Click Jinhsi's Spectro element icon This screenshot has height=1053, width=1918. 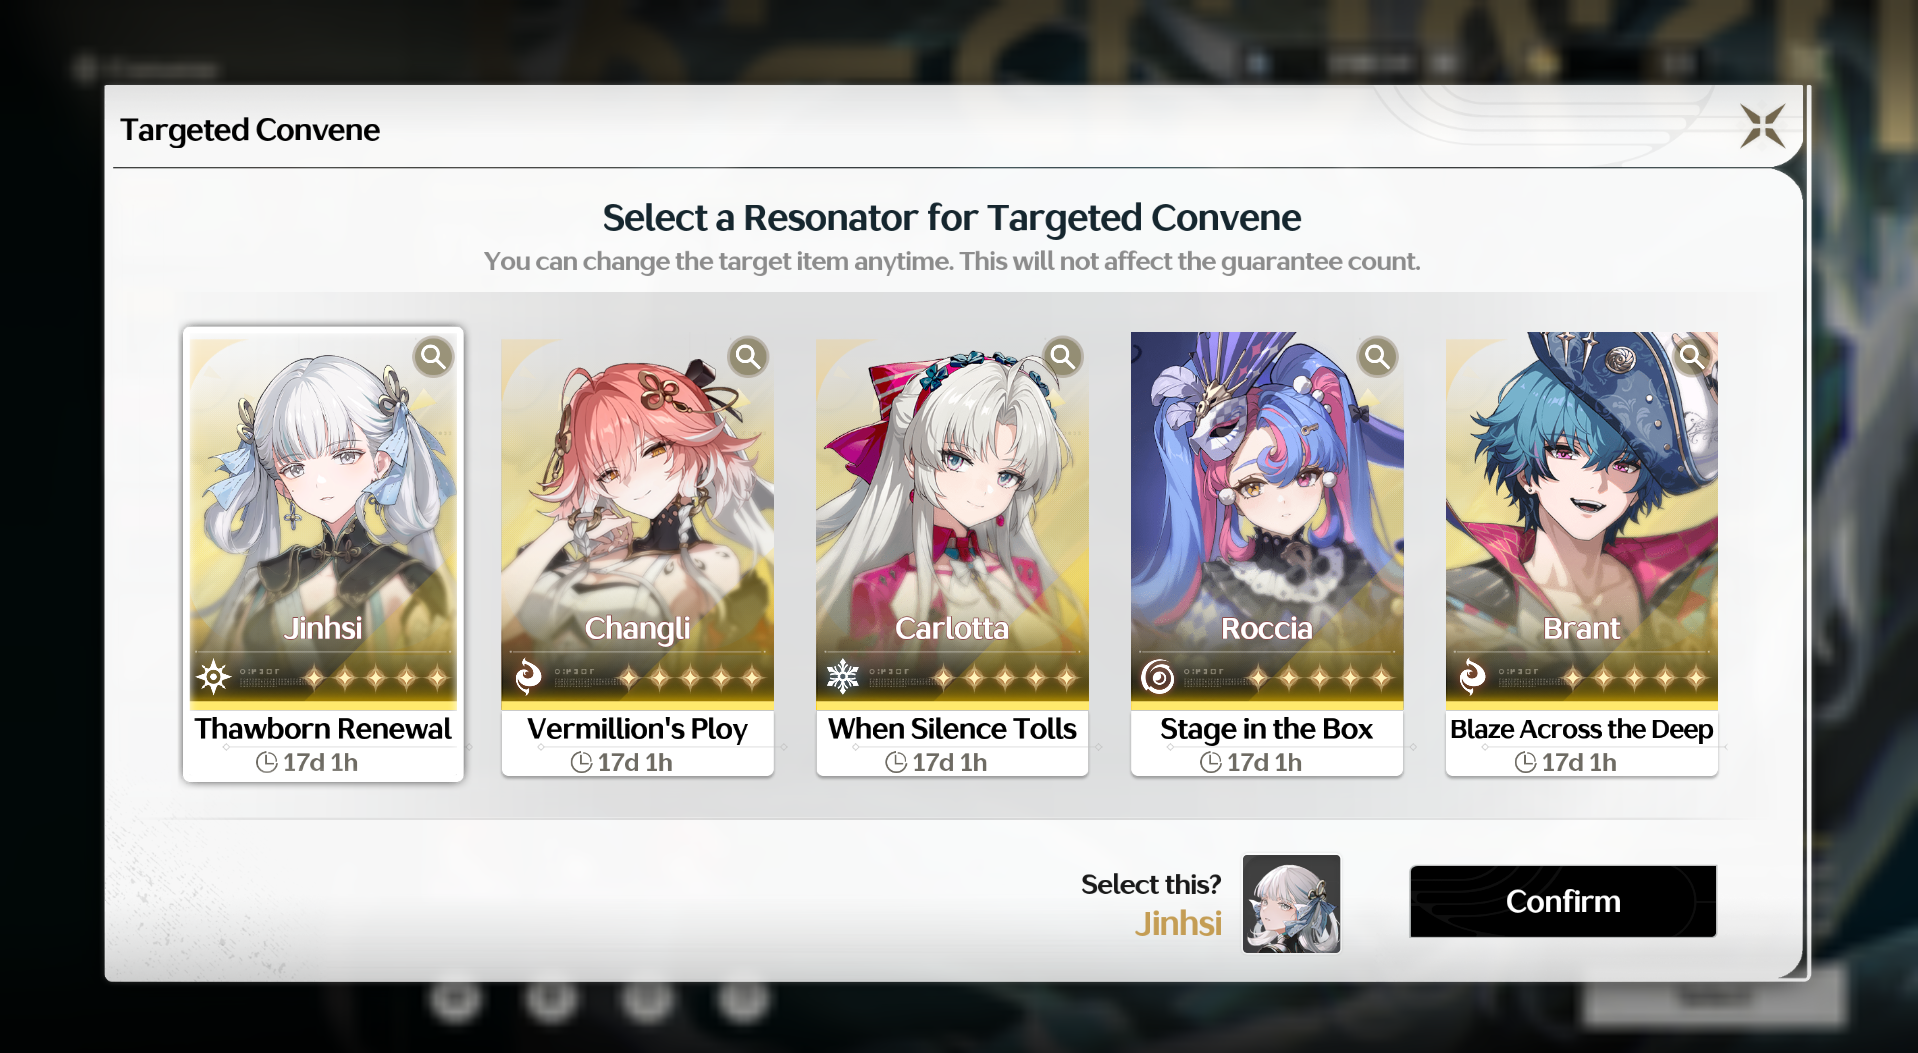(213, 677)
